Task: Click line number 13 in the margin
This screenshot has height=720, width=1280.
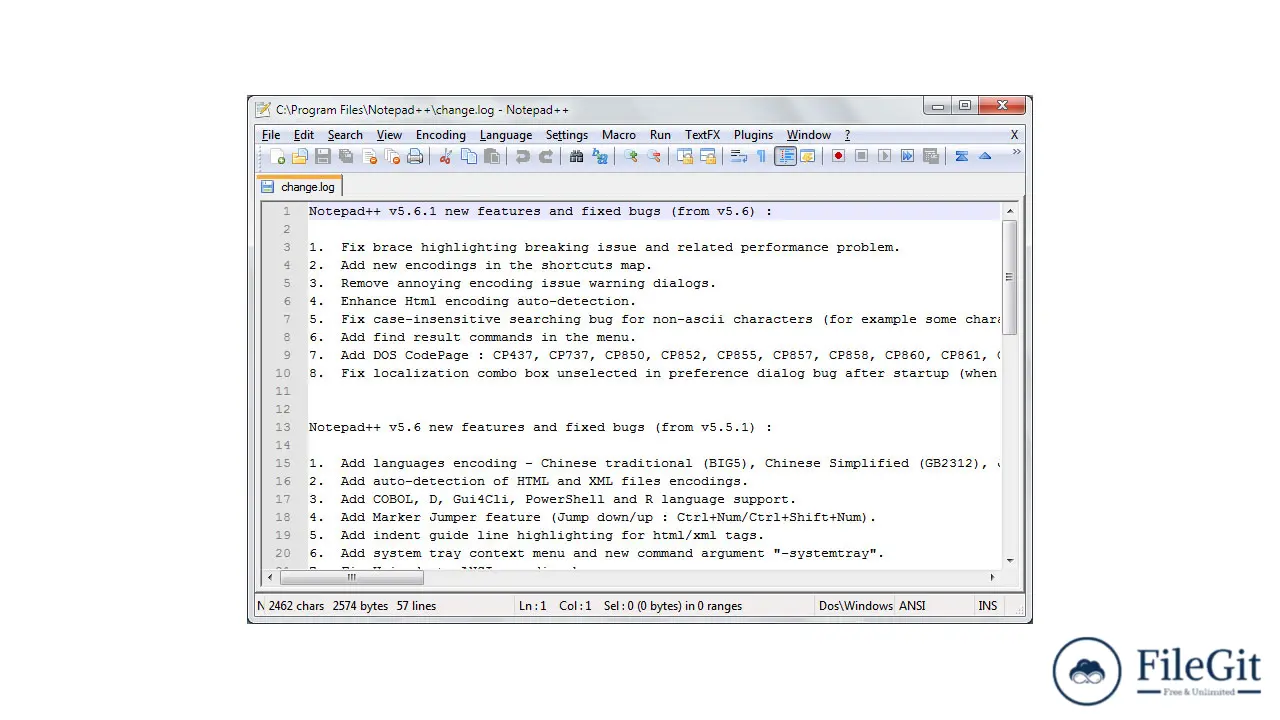Action: pyautogui.click(x=283, y=427)
